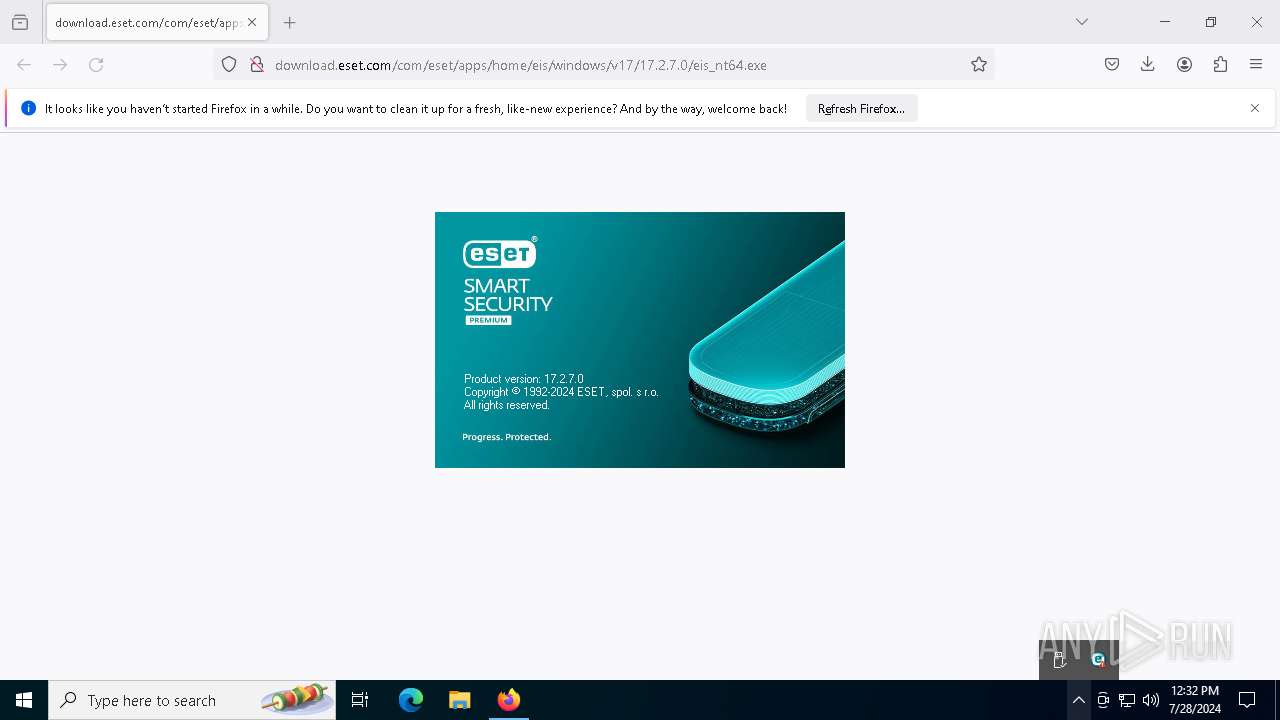This screenshot has width=1280, height=720.
Task: Restore down the Firefox window
Action: [x=1211, y=22]
